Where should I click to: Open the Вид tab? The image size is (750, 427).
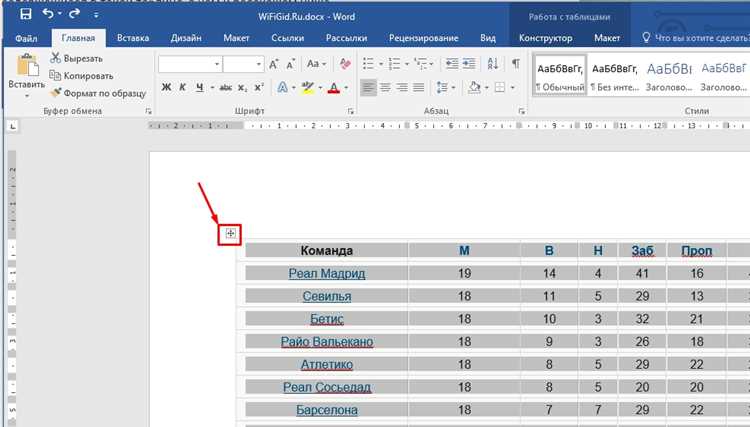pos(488,38)
